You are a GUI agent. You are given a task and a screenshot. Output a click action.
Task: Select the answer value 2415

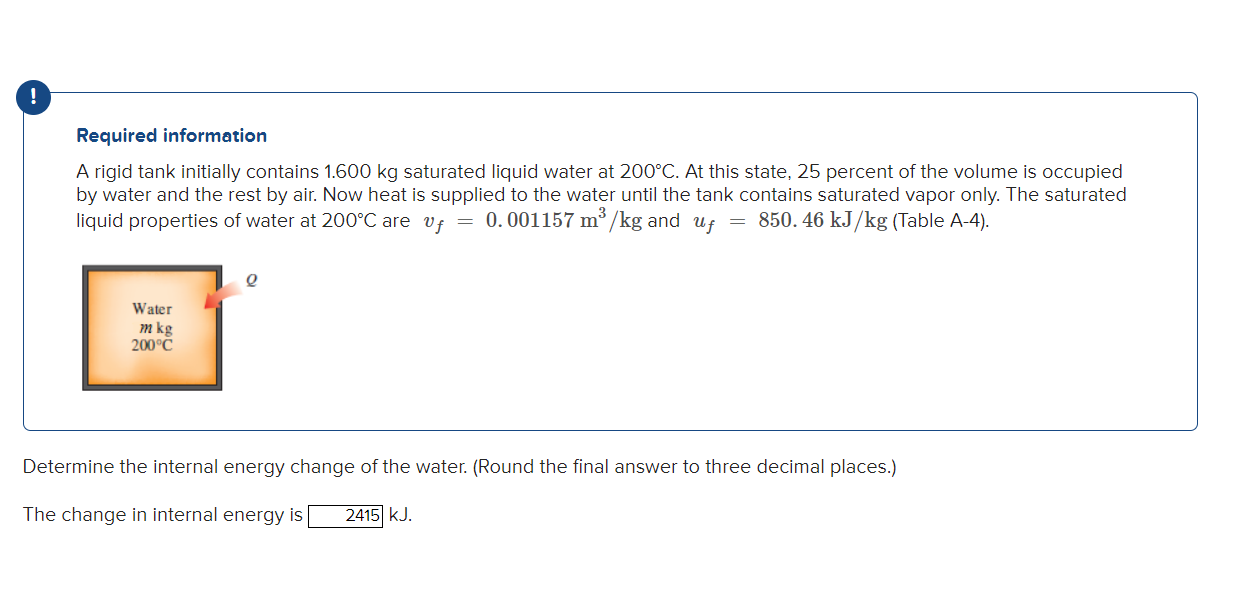361,515
